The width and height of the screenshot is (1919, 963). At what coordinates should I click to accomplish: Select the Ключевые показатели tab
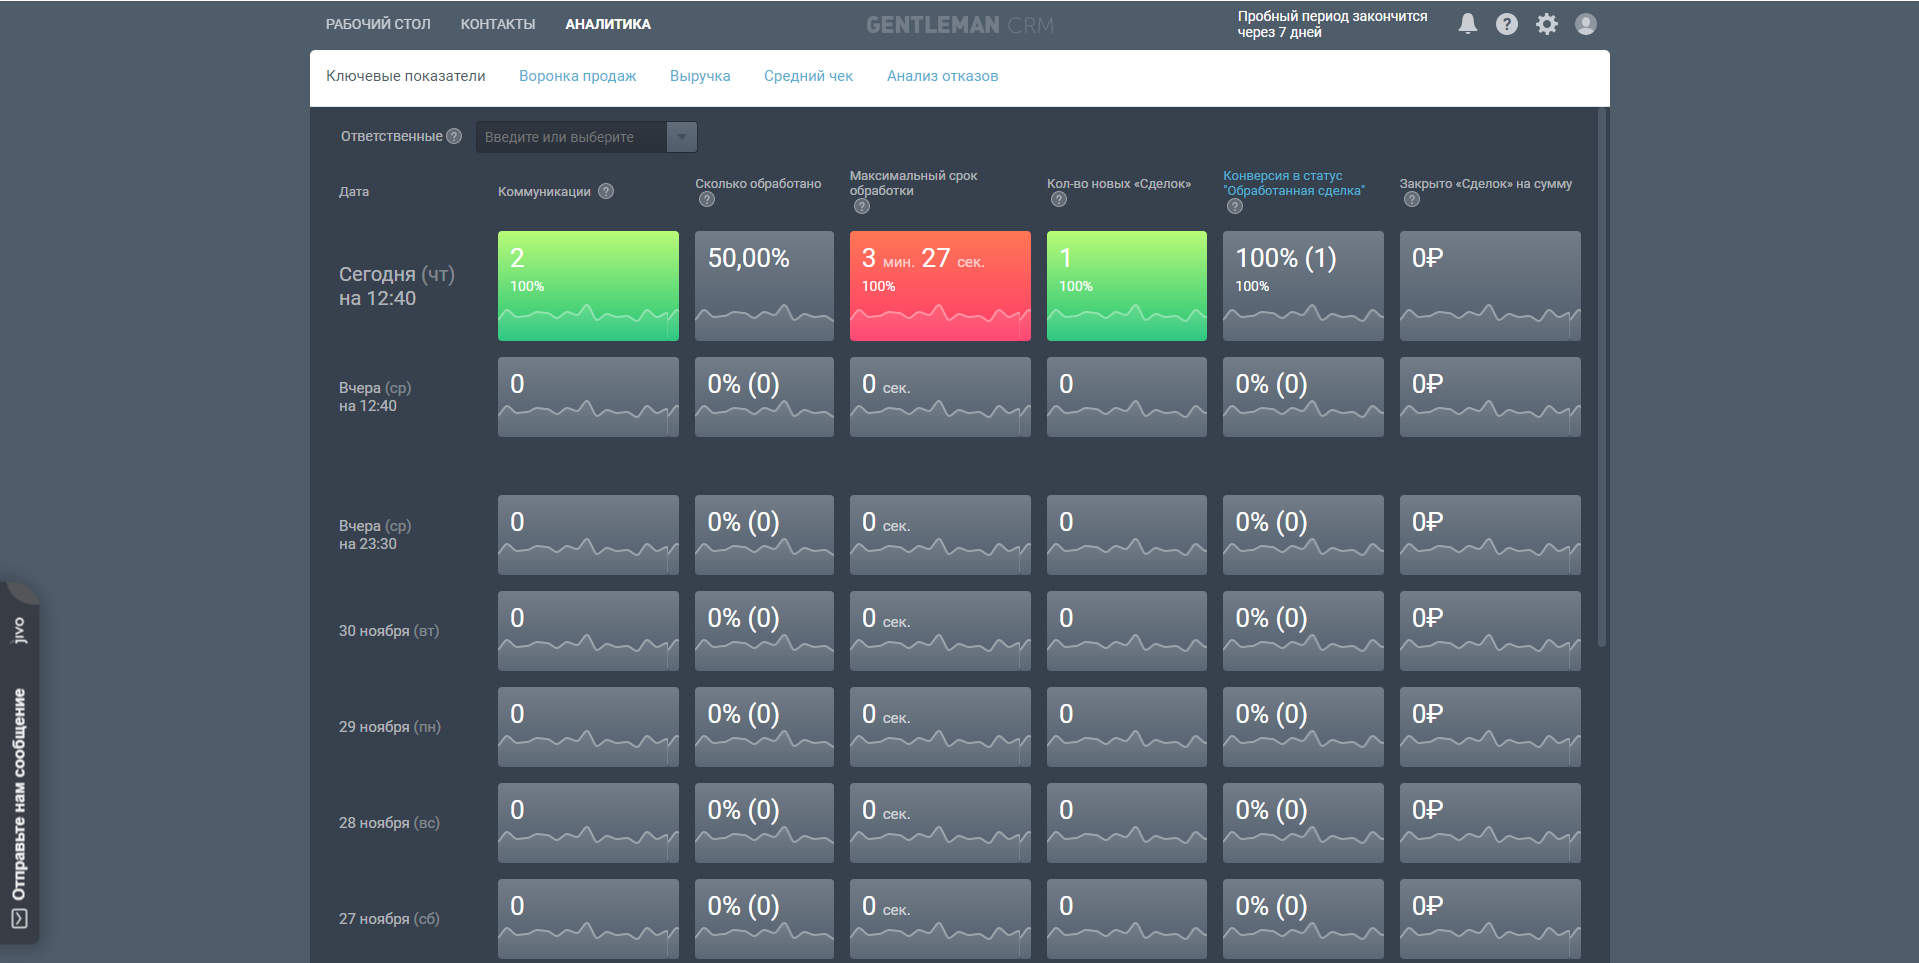[406, 76]
